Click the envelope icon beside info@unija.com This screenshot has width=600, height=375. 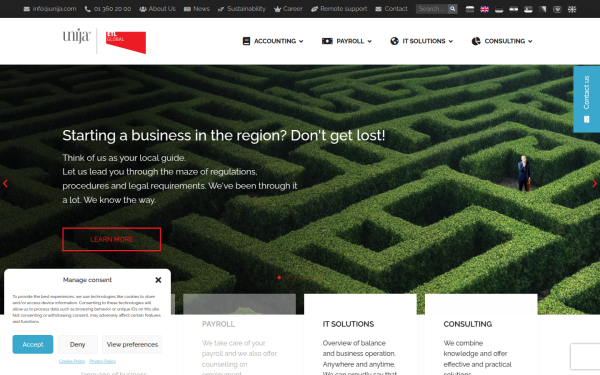(x=26, y=9)
